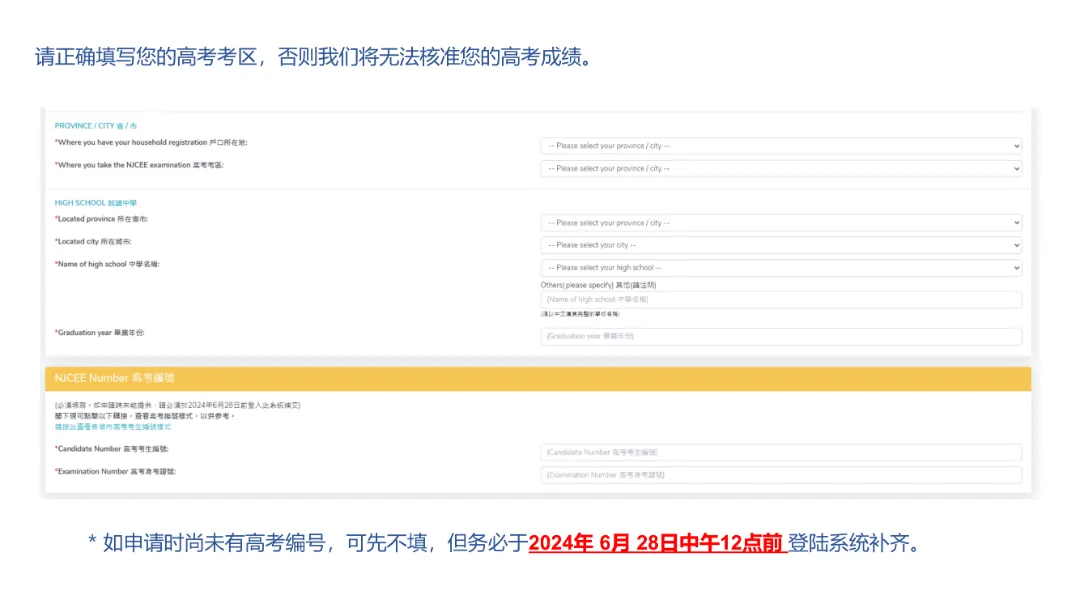Click the Candidate Number input field

point(781,453)
